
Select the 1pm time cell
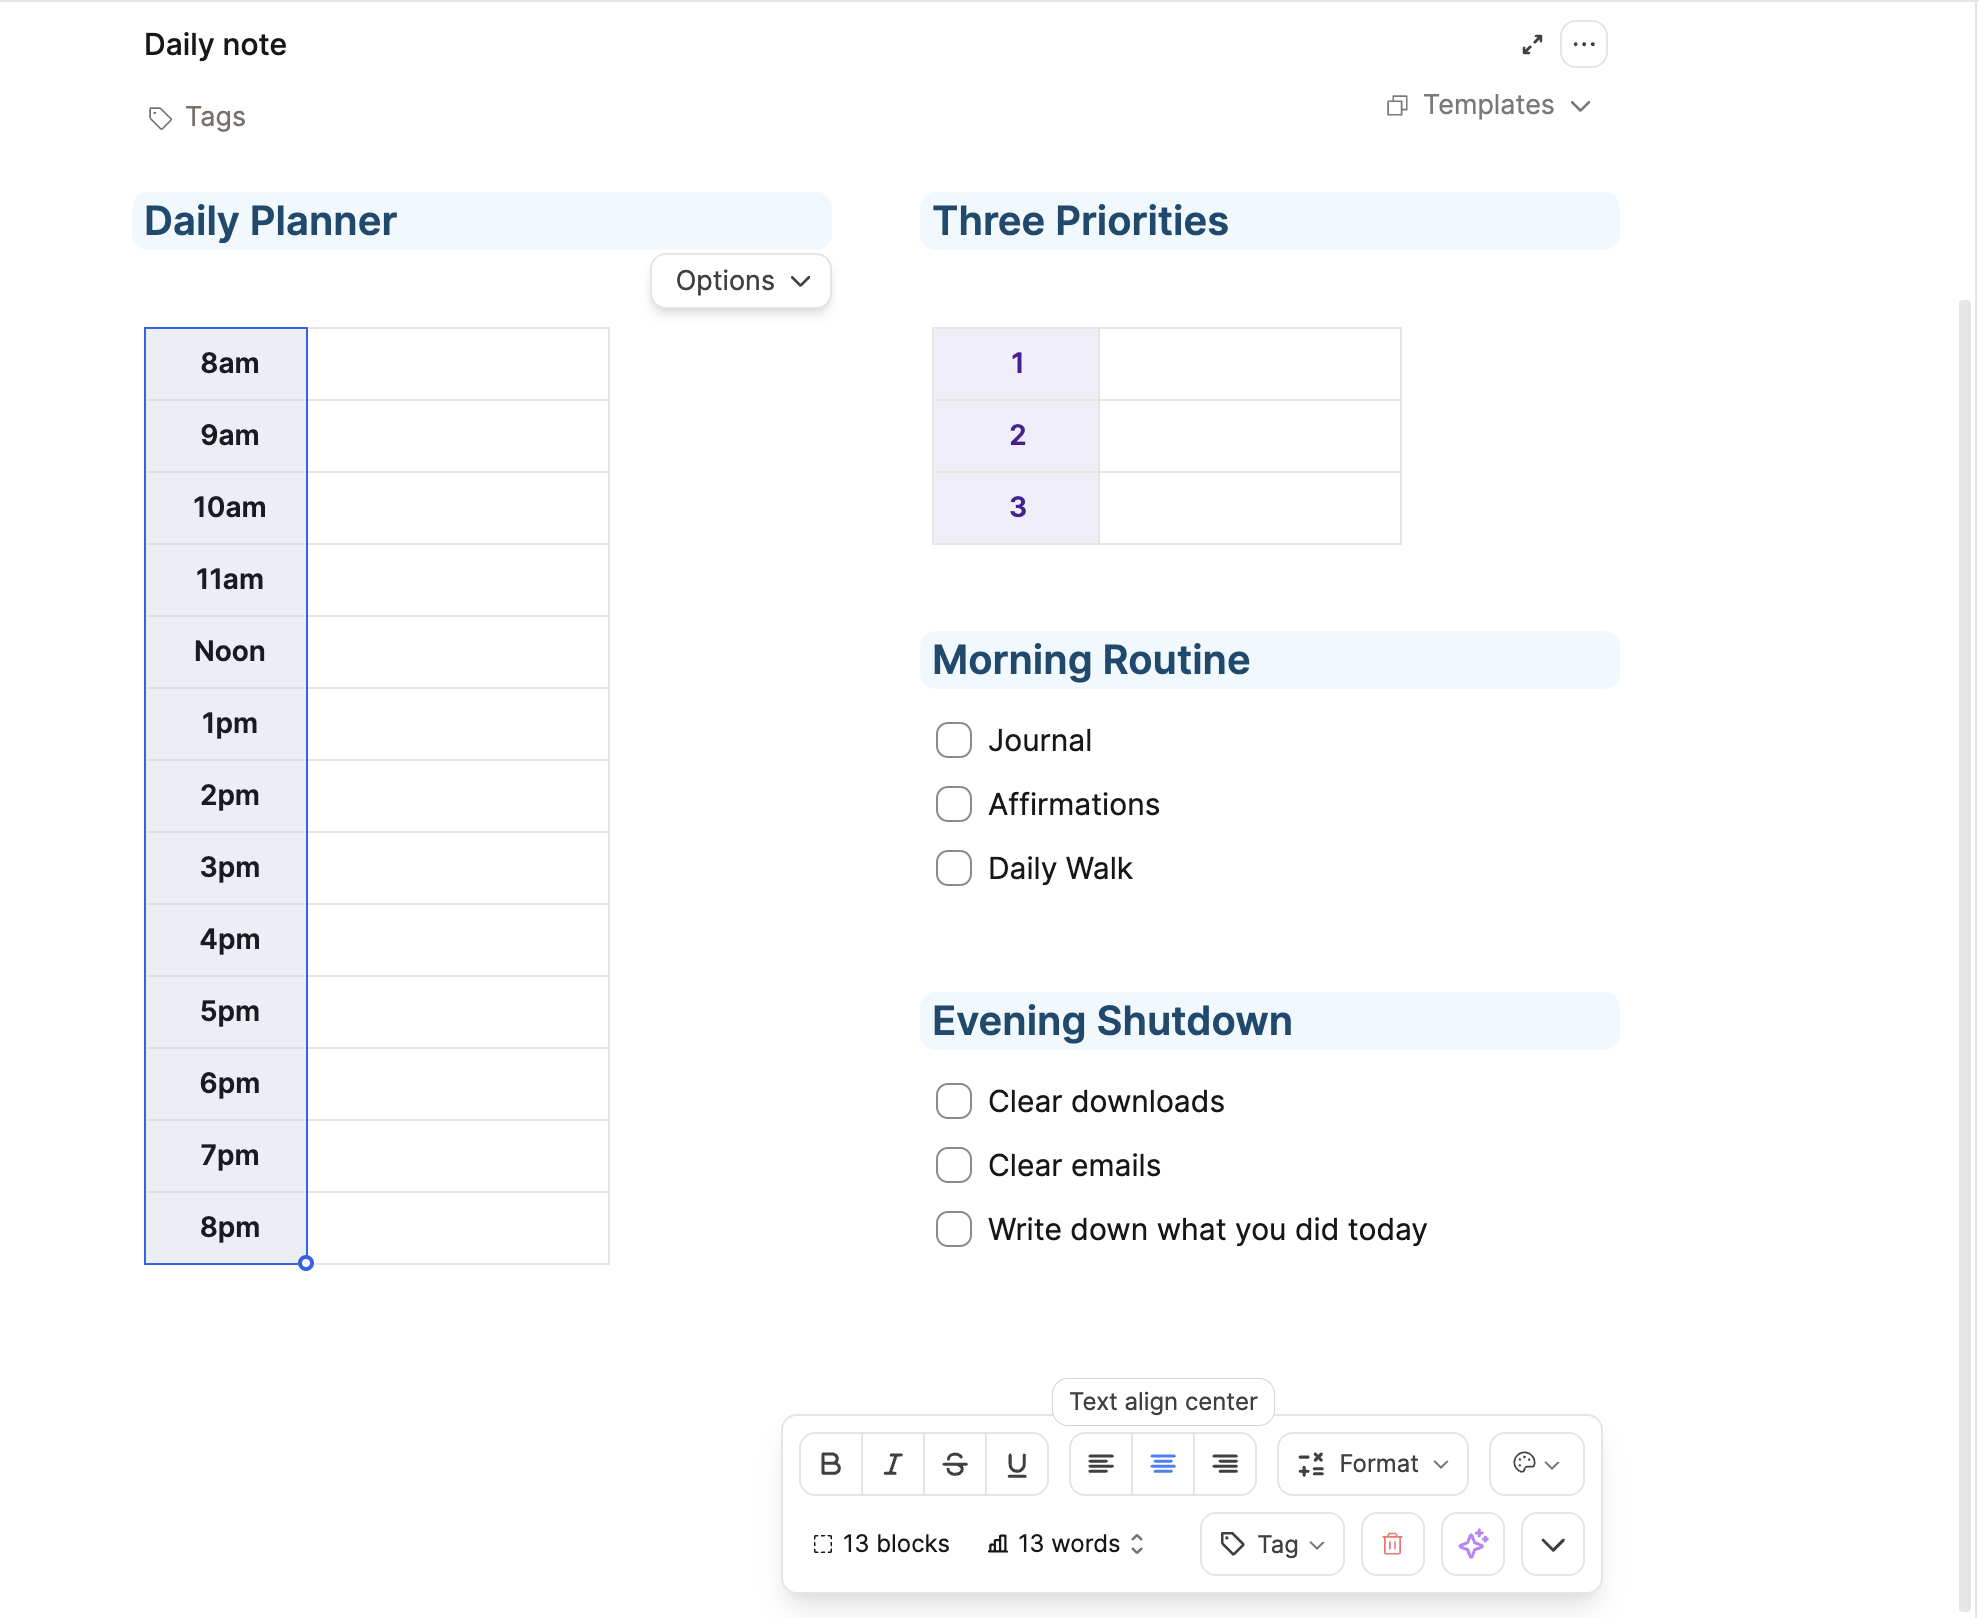pyautogui.click(x=227, y=724)
